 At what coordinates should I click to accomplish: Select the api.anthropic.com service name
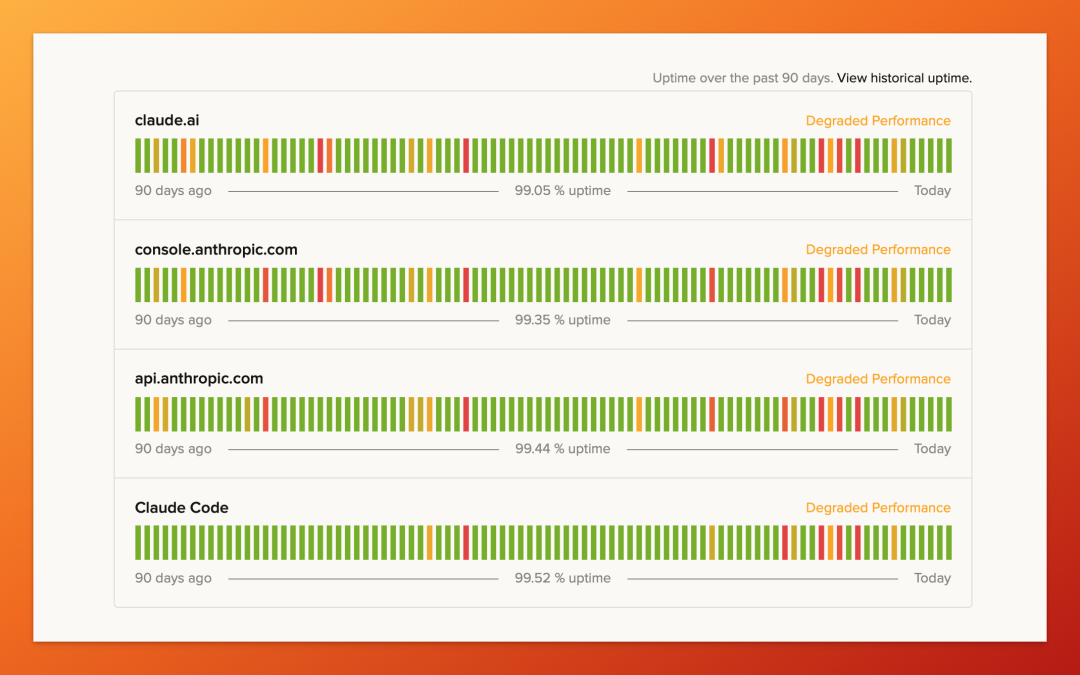199,378
